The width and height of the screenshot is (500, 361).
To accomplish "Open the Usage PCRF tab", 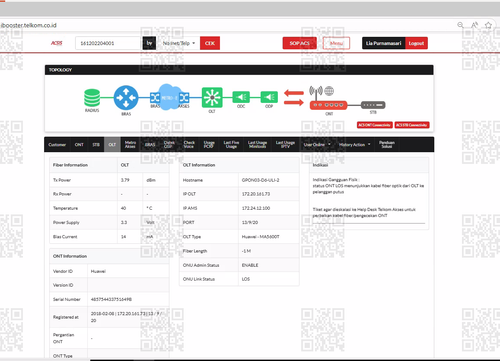I will [209, 144].
